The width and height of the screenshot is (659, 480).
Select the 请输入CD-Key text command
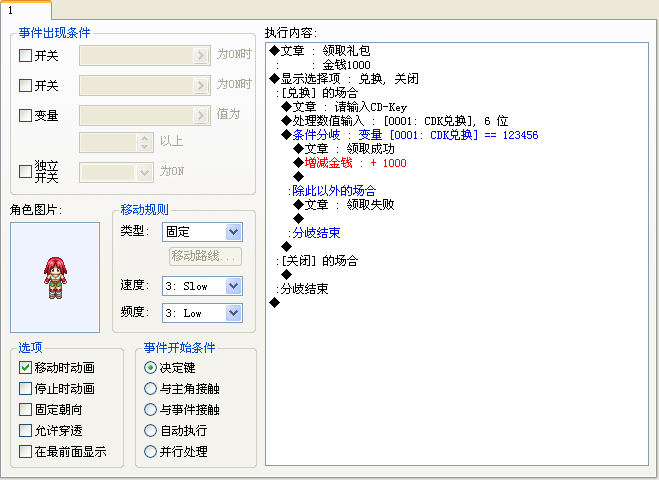pos(344,107)
